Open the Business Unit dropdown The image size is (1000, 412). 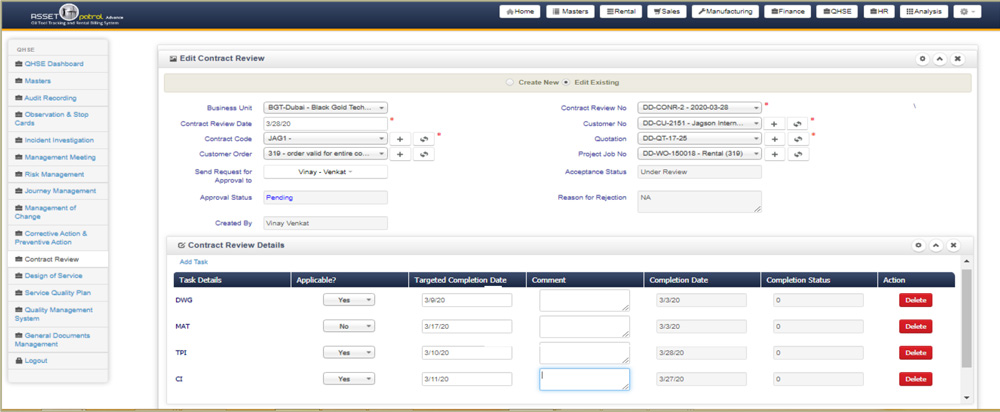pyautogui.click(x=325, y=107)
